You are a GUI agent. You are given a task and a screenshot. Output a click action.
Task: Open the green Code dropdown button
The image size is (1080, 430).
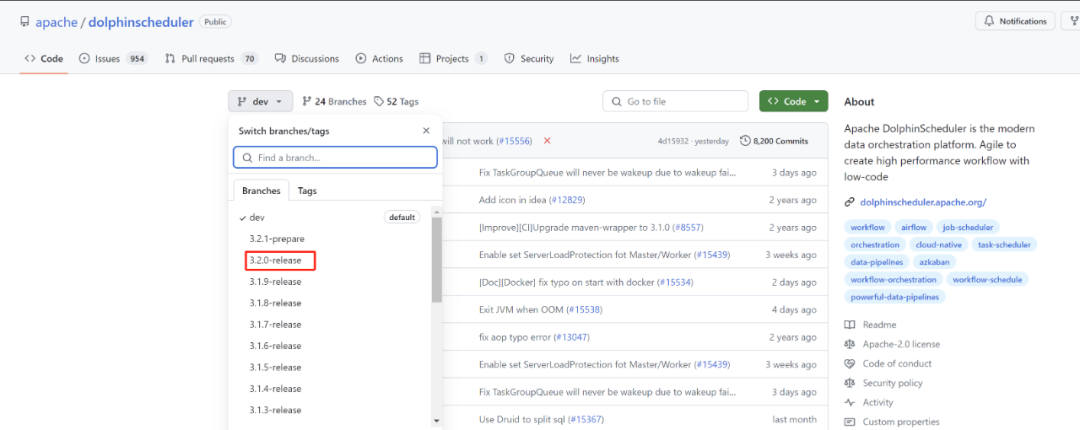point(793,101)
